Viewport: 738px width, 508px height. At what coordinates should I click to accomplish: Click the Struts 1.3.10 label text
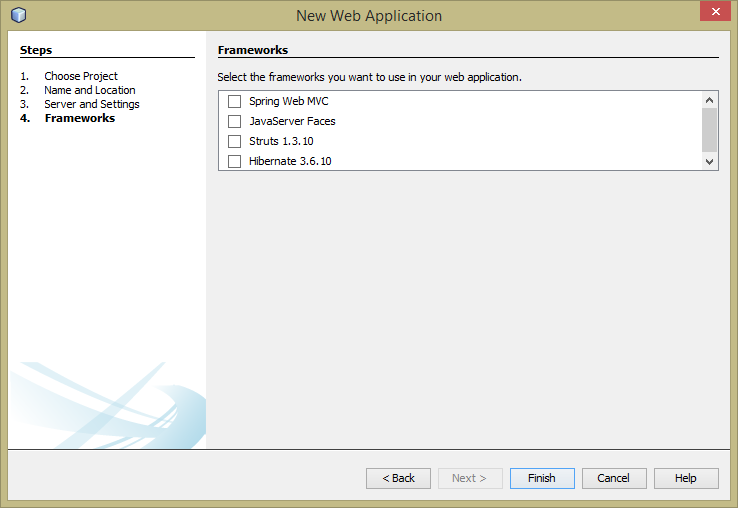(x=281, y=141)
